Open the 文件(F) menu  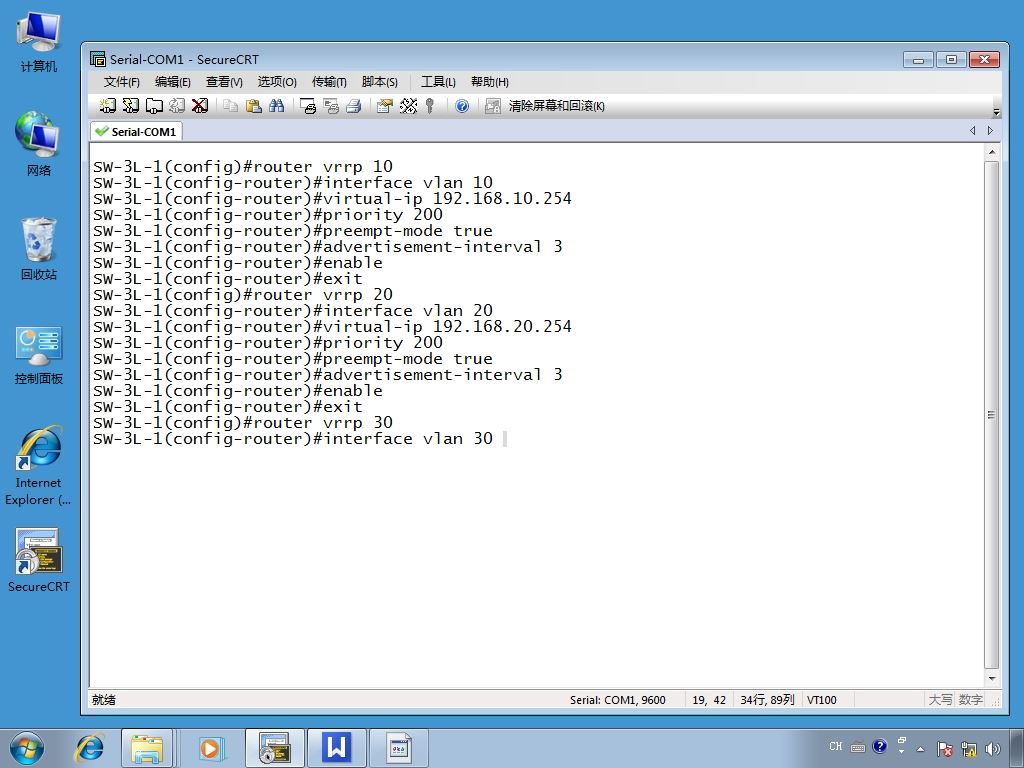click(121, 82)
